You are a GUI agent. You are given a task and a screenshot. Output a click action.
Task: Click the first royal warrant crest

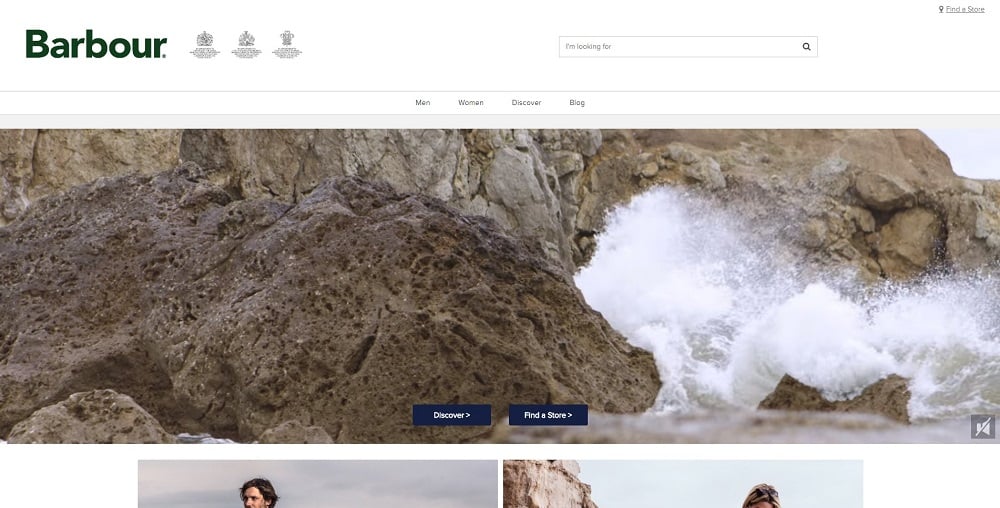205,45
